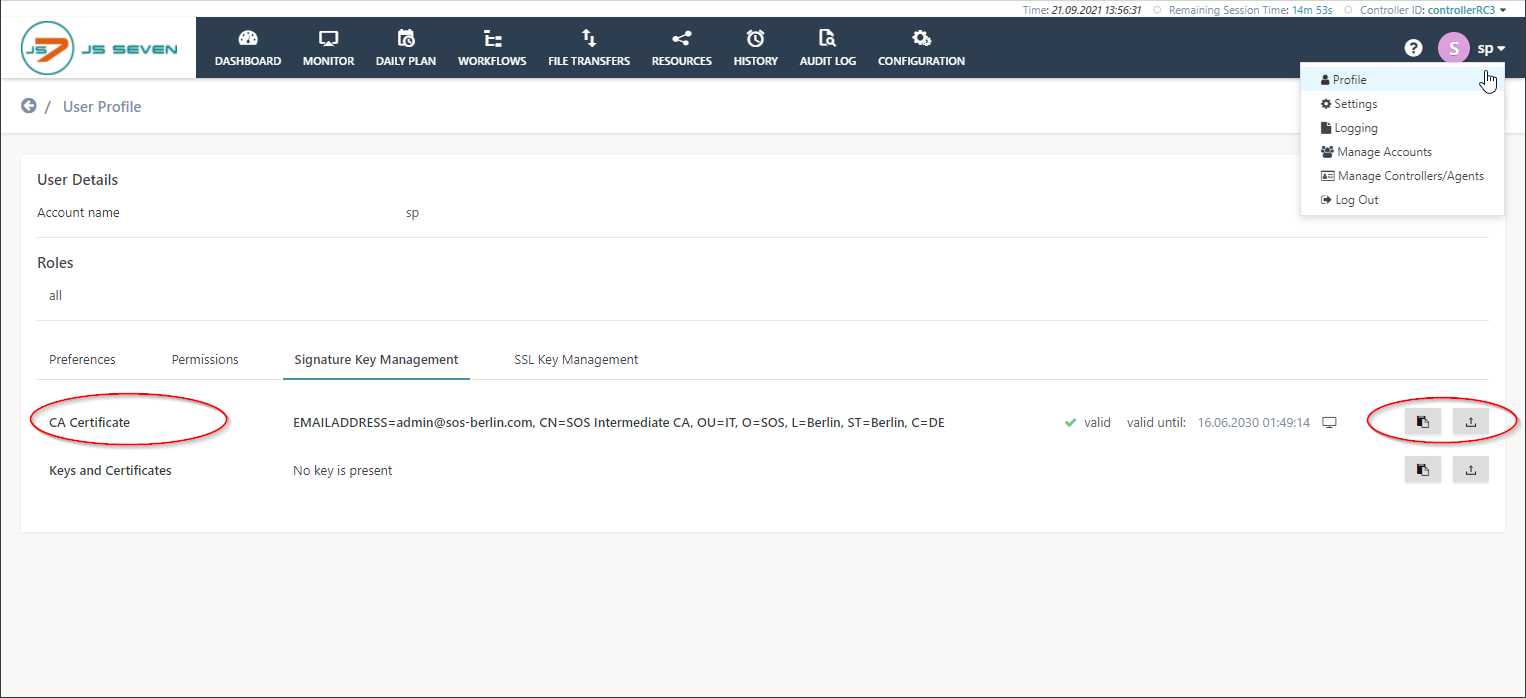The image size is (1526, 698).
Task: Click the JS Seven logo
Action: (98, 48)
